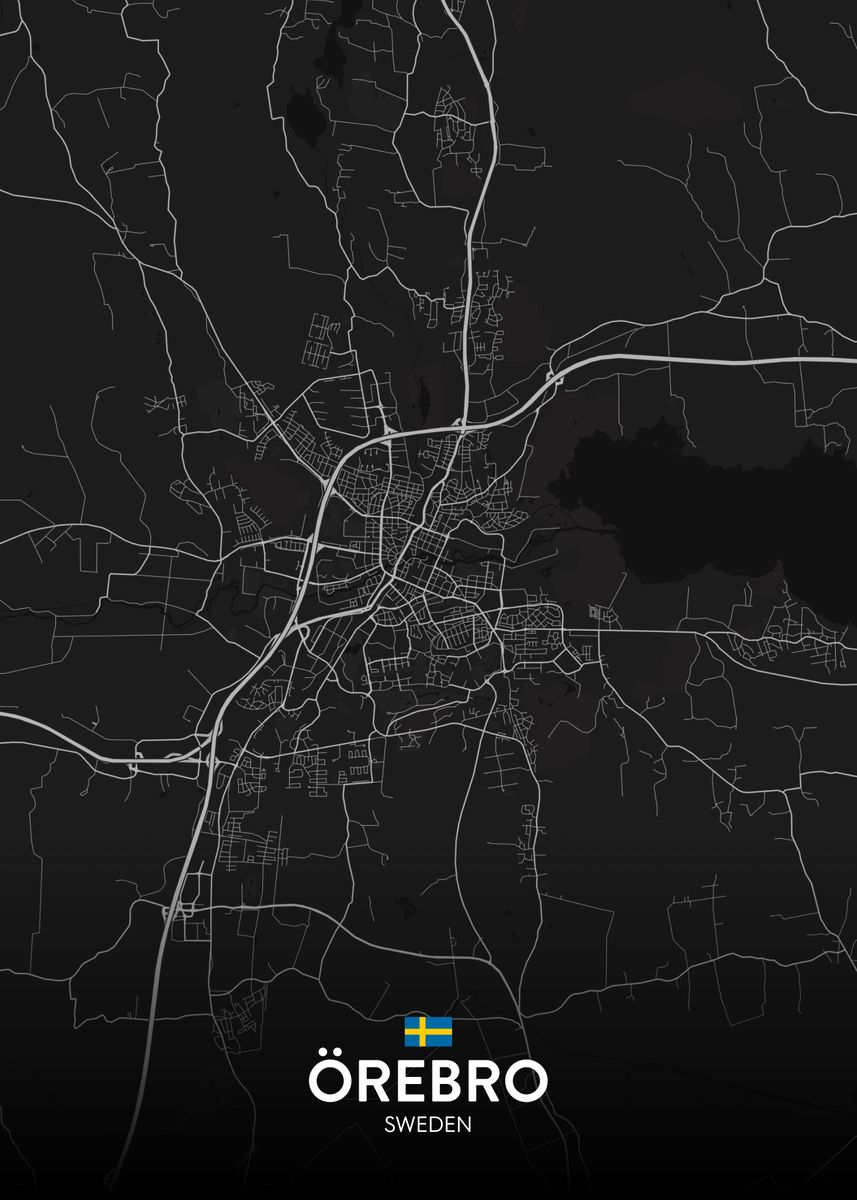Click the yellow cross on the flag
Image resolution: width=857 pixels, height=1200 pixels.
point(423,1031)
